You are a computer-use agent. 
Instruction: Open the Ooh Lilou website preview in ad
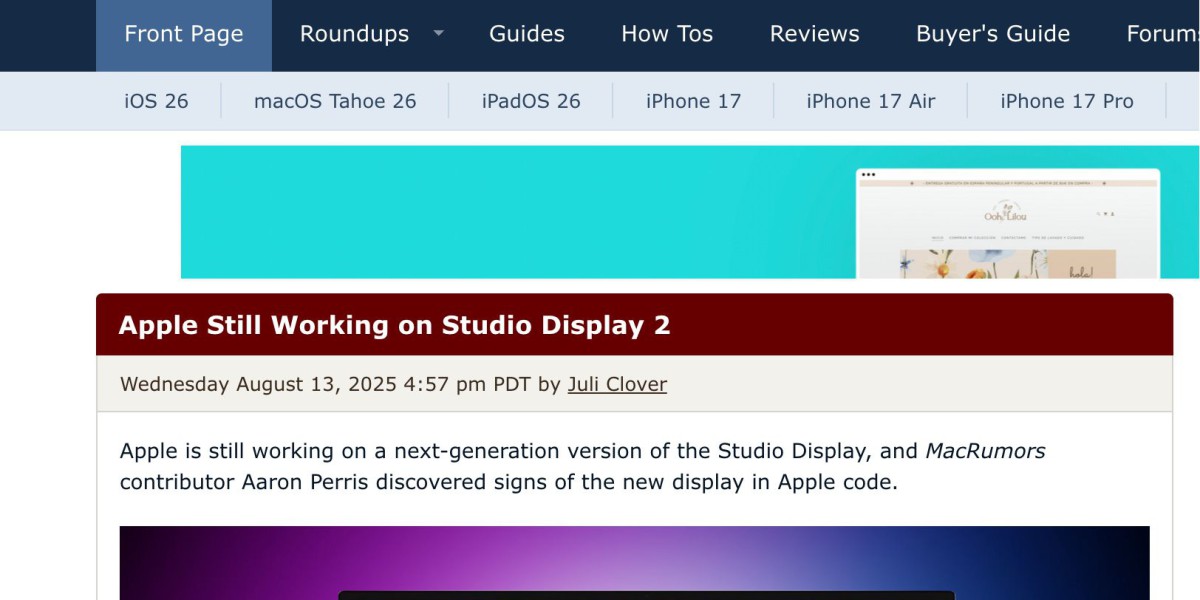(x=1008, y=224)
